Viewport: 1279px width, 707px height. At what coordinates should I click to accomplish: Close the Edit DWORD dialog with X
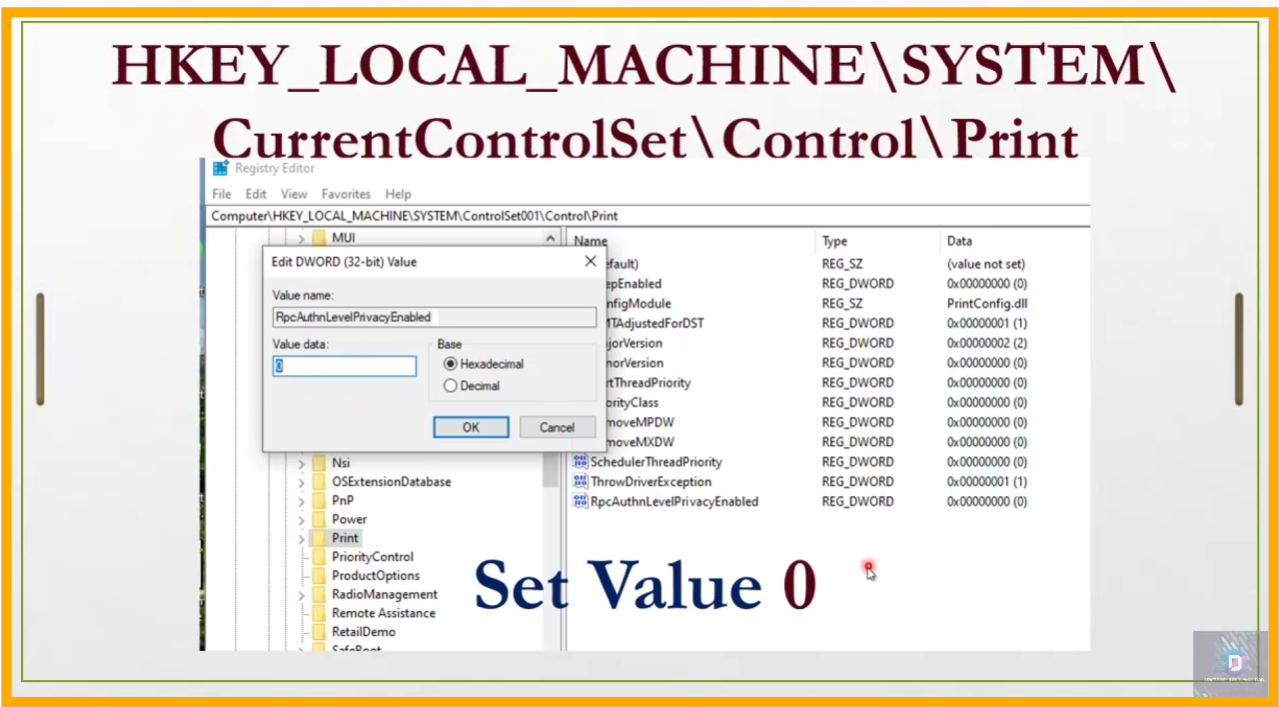pyautogui.click(x=590, y=261)
